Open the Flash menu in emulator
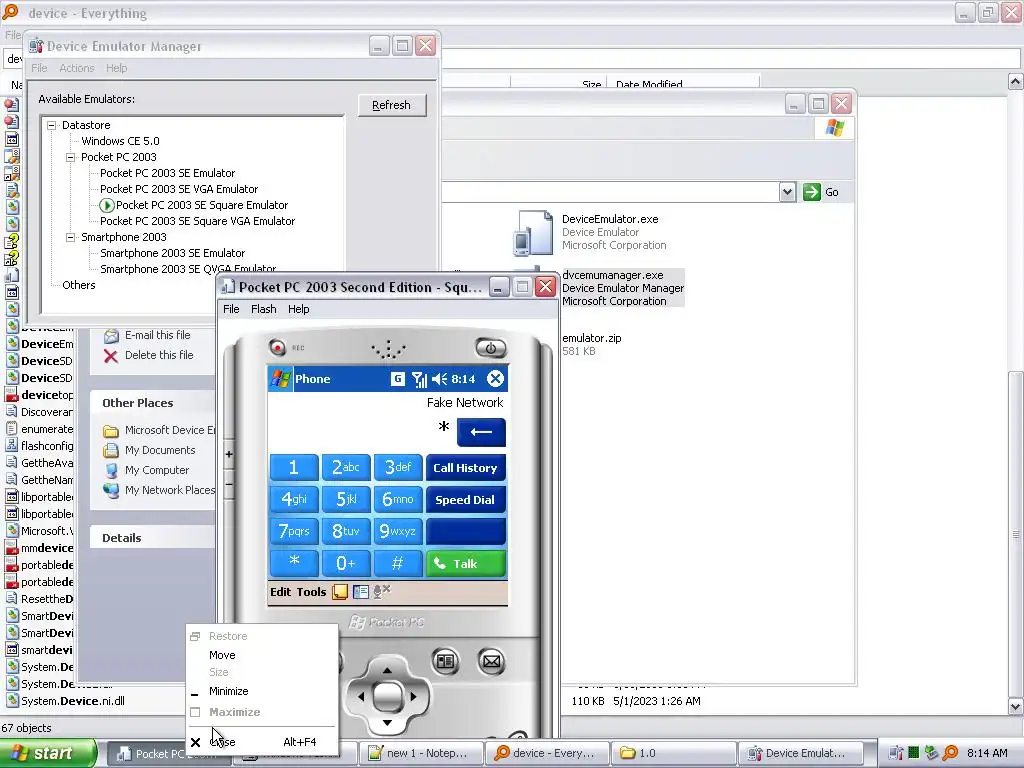Viewport: 1024px width, 768px height. (x=264, y=309)
